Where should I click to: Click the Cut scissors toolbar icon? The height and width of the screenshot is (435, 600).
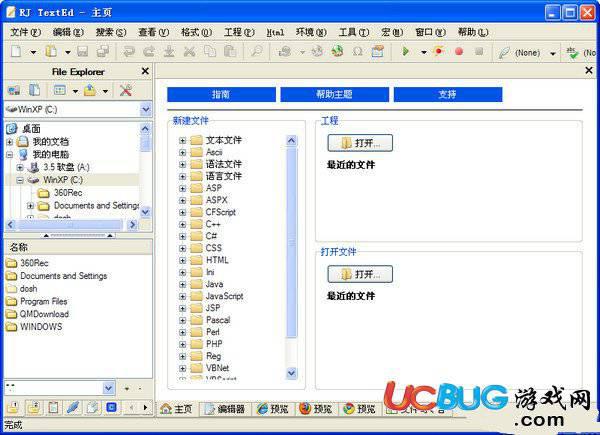tap(189, 51)
